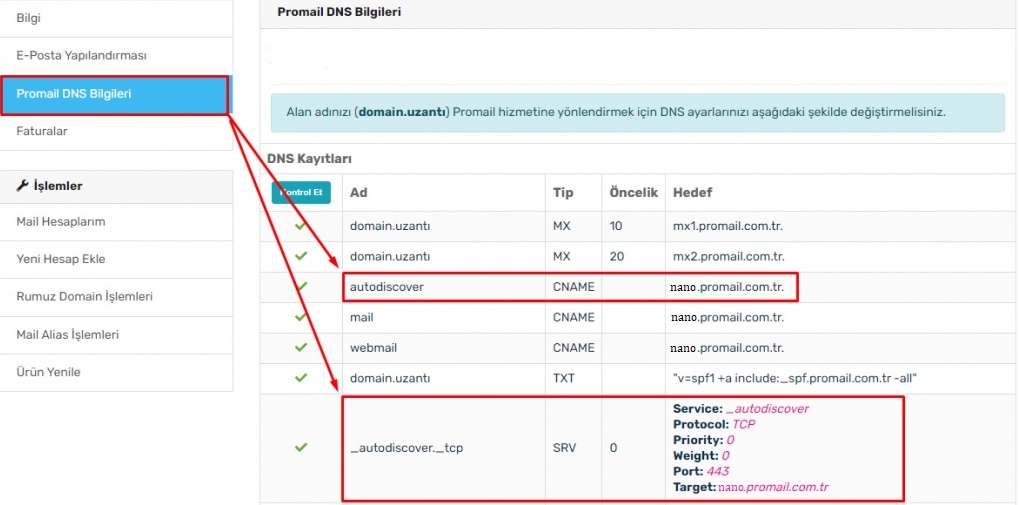The image size is (1019, 505).
Task: Open Rumuz Domain İşlemleri
Action: click(84, 296)
